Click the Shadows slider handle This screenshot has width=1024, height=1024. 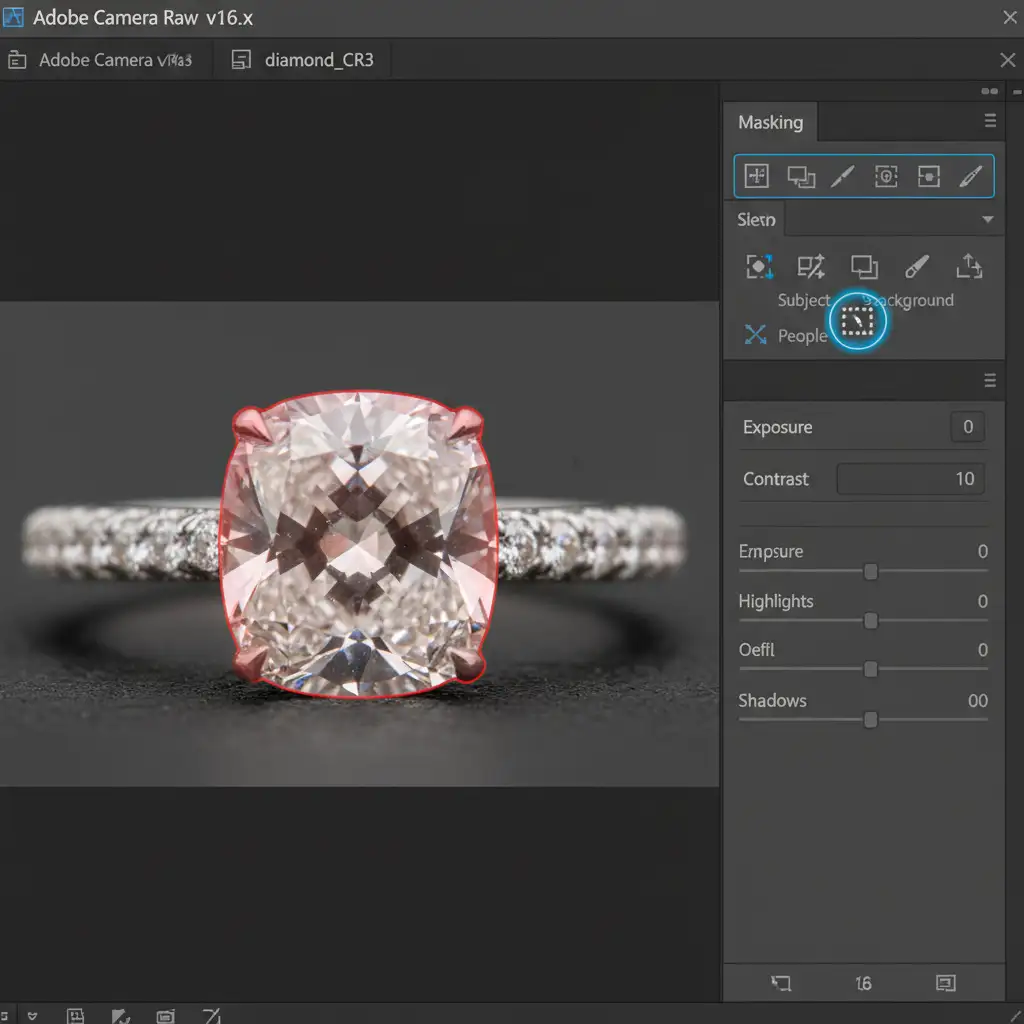(871, 720)
